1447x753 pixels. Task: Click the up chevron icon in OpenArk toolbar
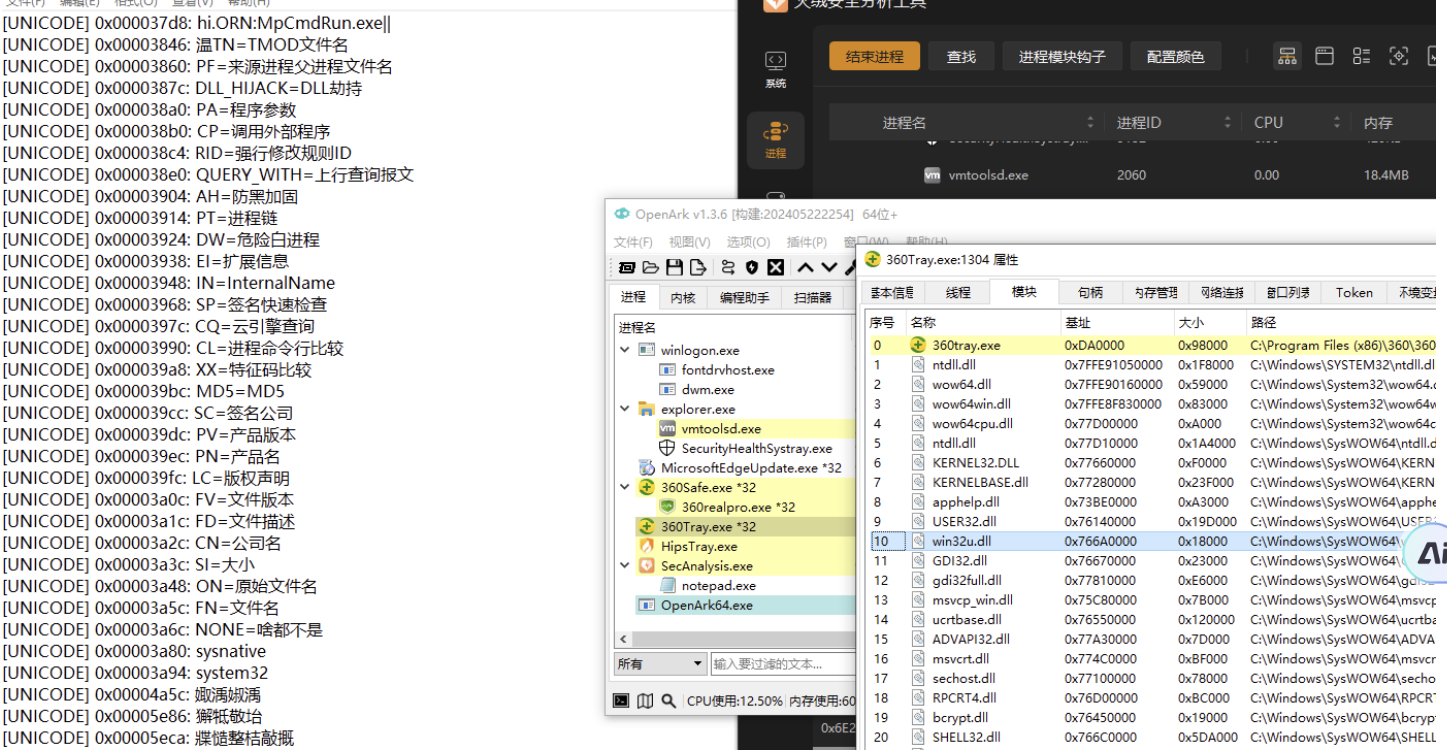point(805,267)
